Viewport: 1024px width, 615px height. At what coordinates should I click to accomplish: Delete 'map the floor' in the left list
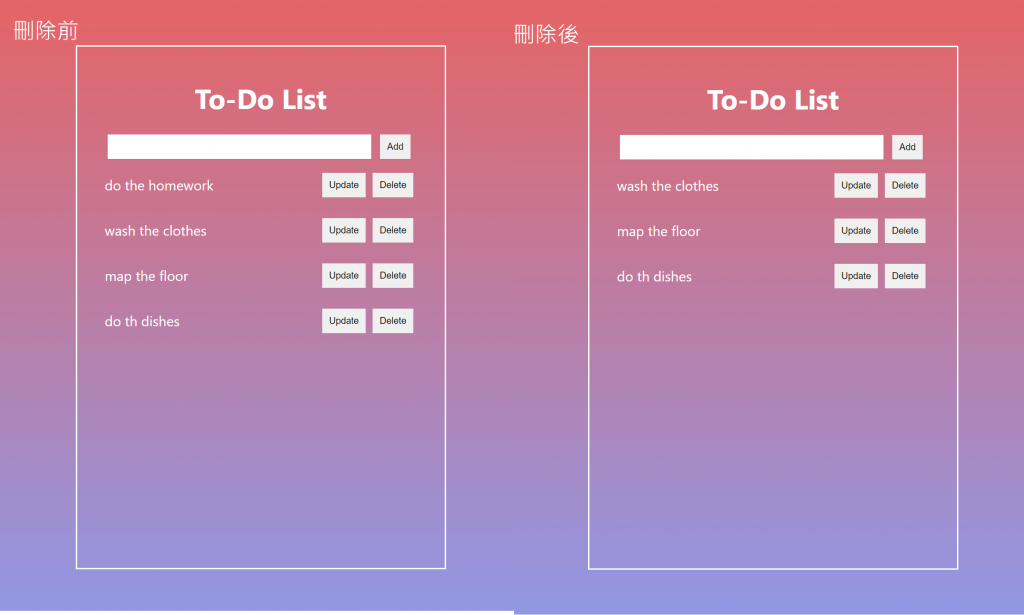tap(392, 276)
